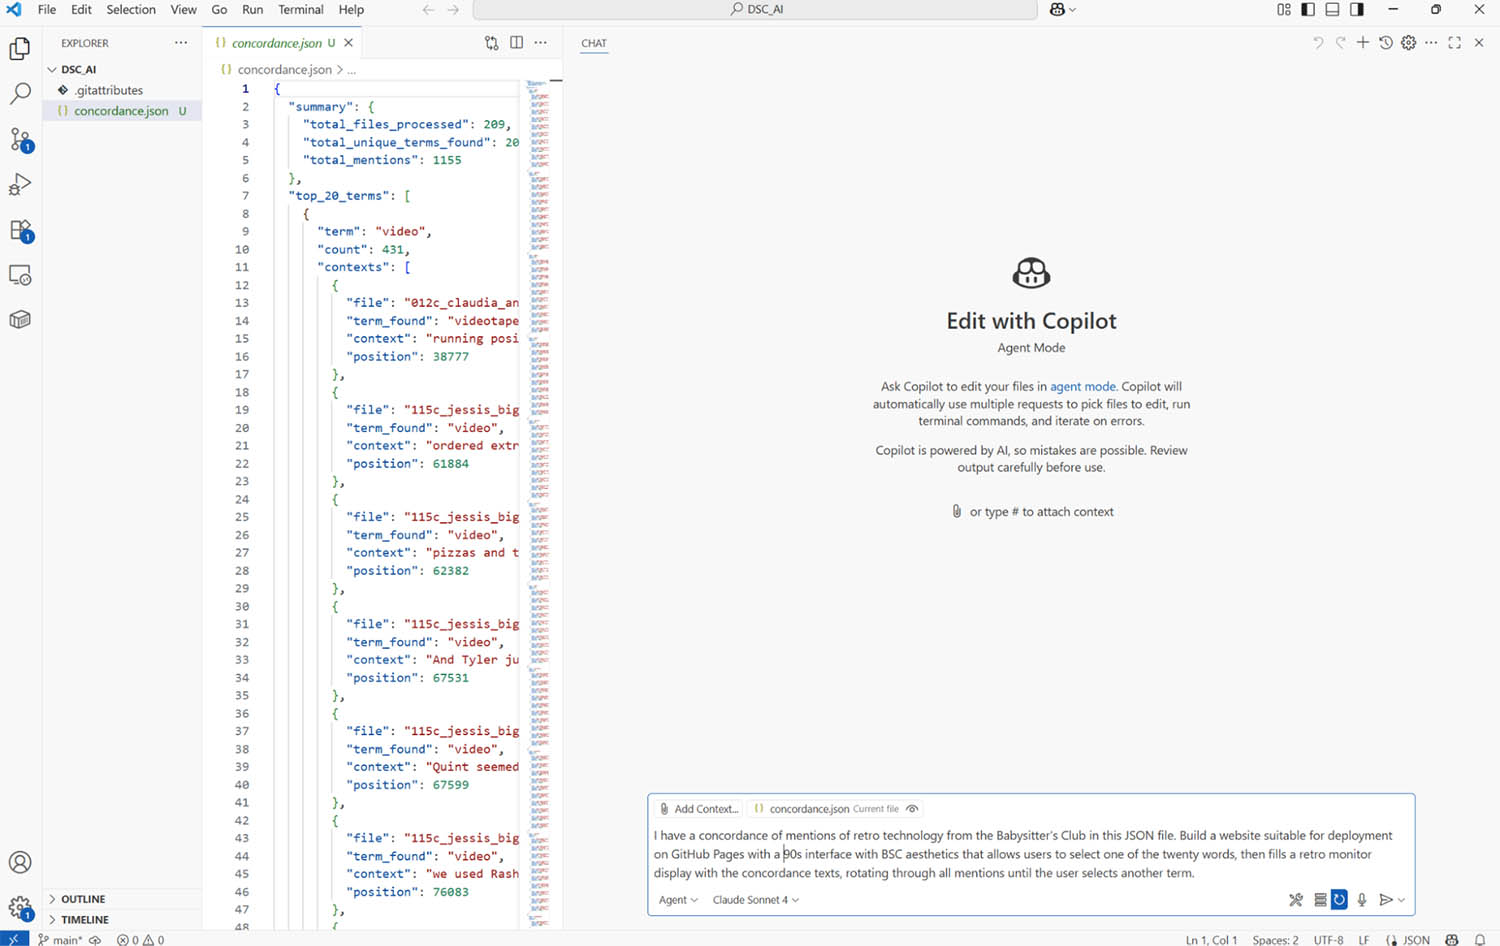Screen dimensions: 1500x946
Task: Open the Claude Sonnet 4 model dropdown
Action: tap(753, 900)
